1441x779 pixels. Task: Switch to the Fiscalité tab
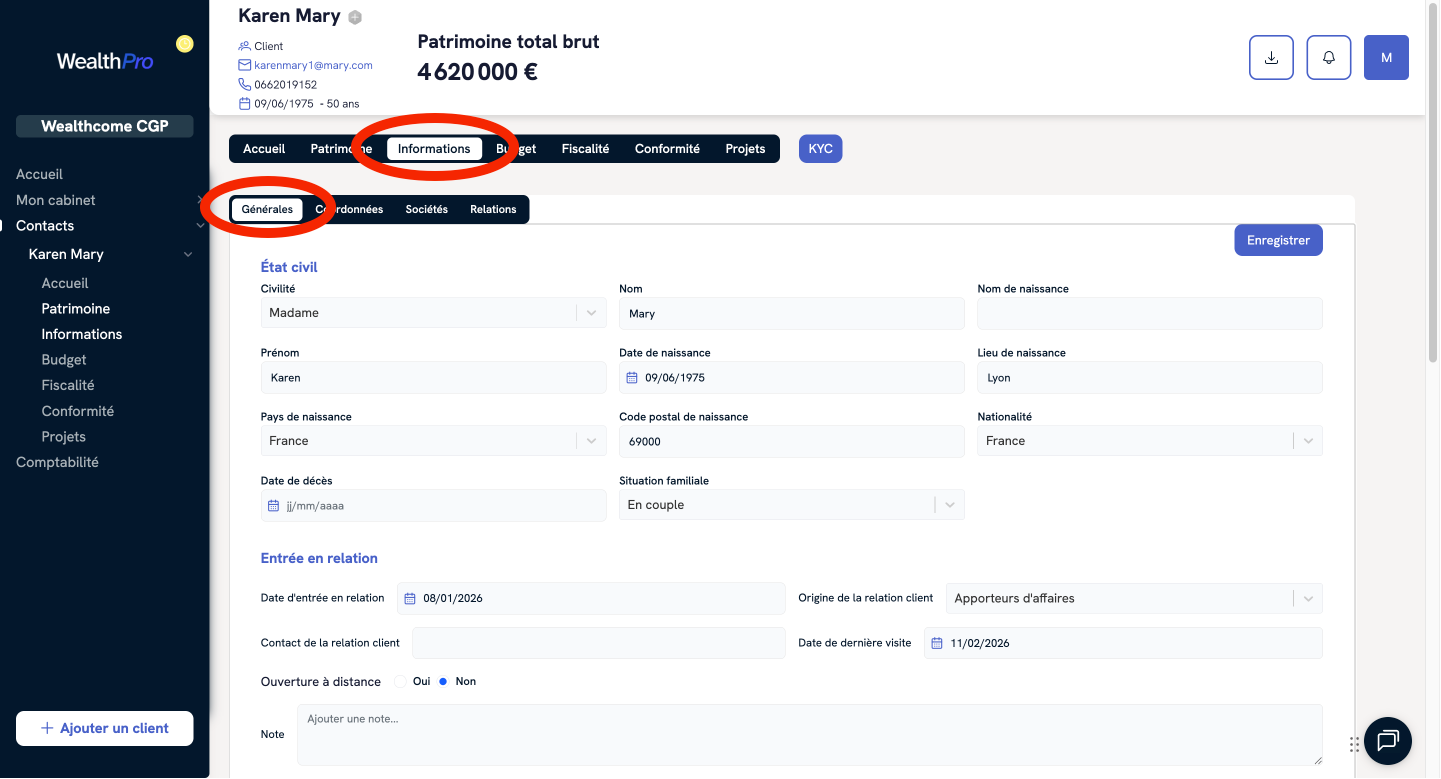click(585, 149)
